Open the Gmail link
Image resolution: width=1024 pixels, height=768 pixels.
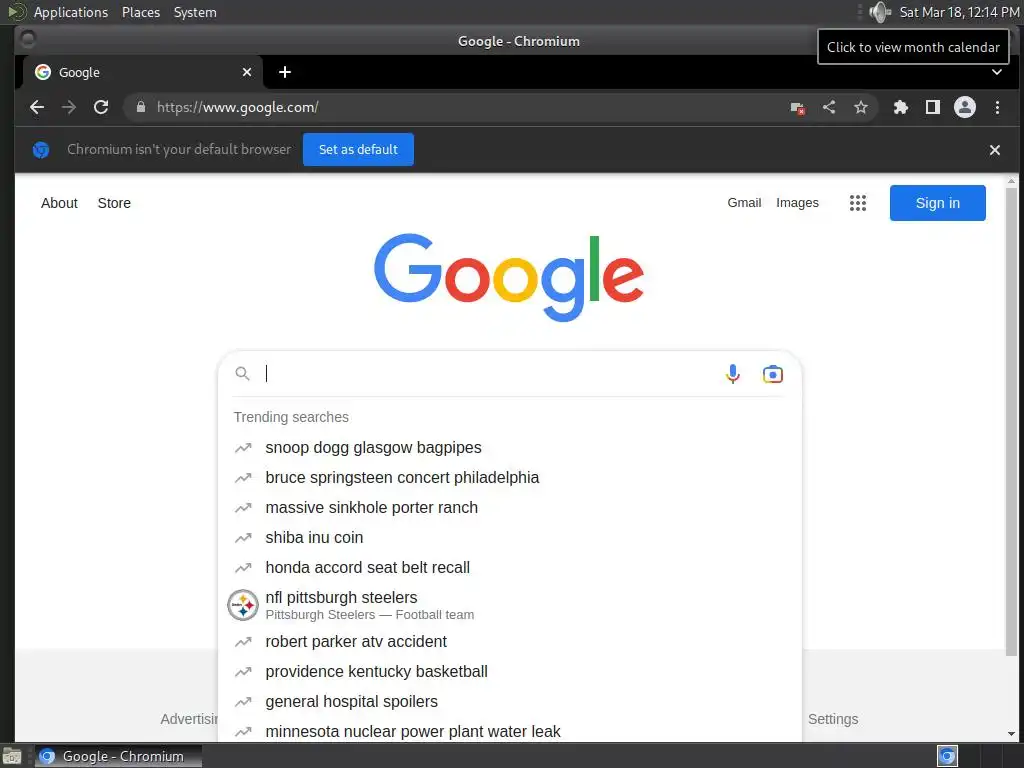click(x=744, y=203)
